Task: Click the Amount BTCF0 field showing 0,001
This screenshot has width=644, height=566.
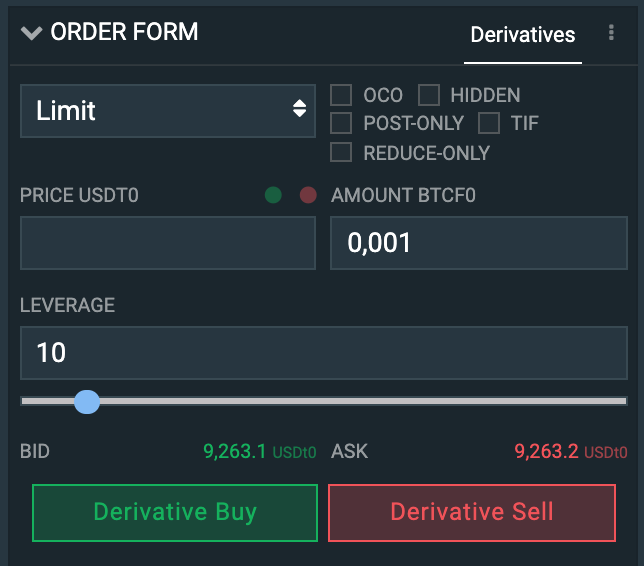Action: point(478,243)
